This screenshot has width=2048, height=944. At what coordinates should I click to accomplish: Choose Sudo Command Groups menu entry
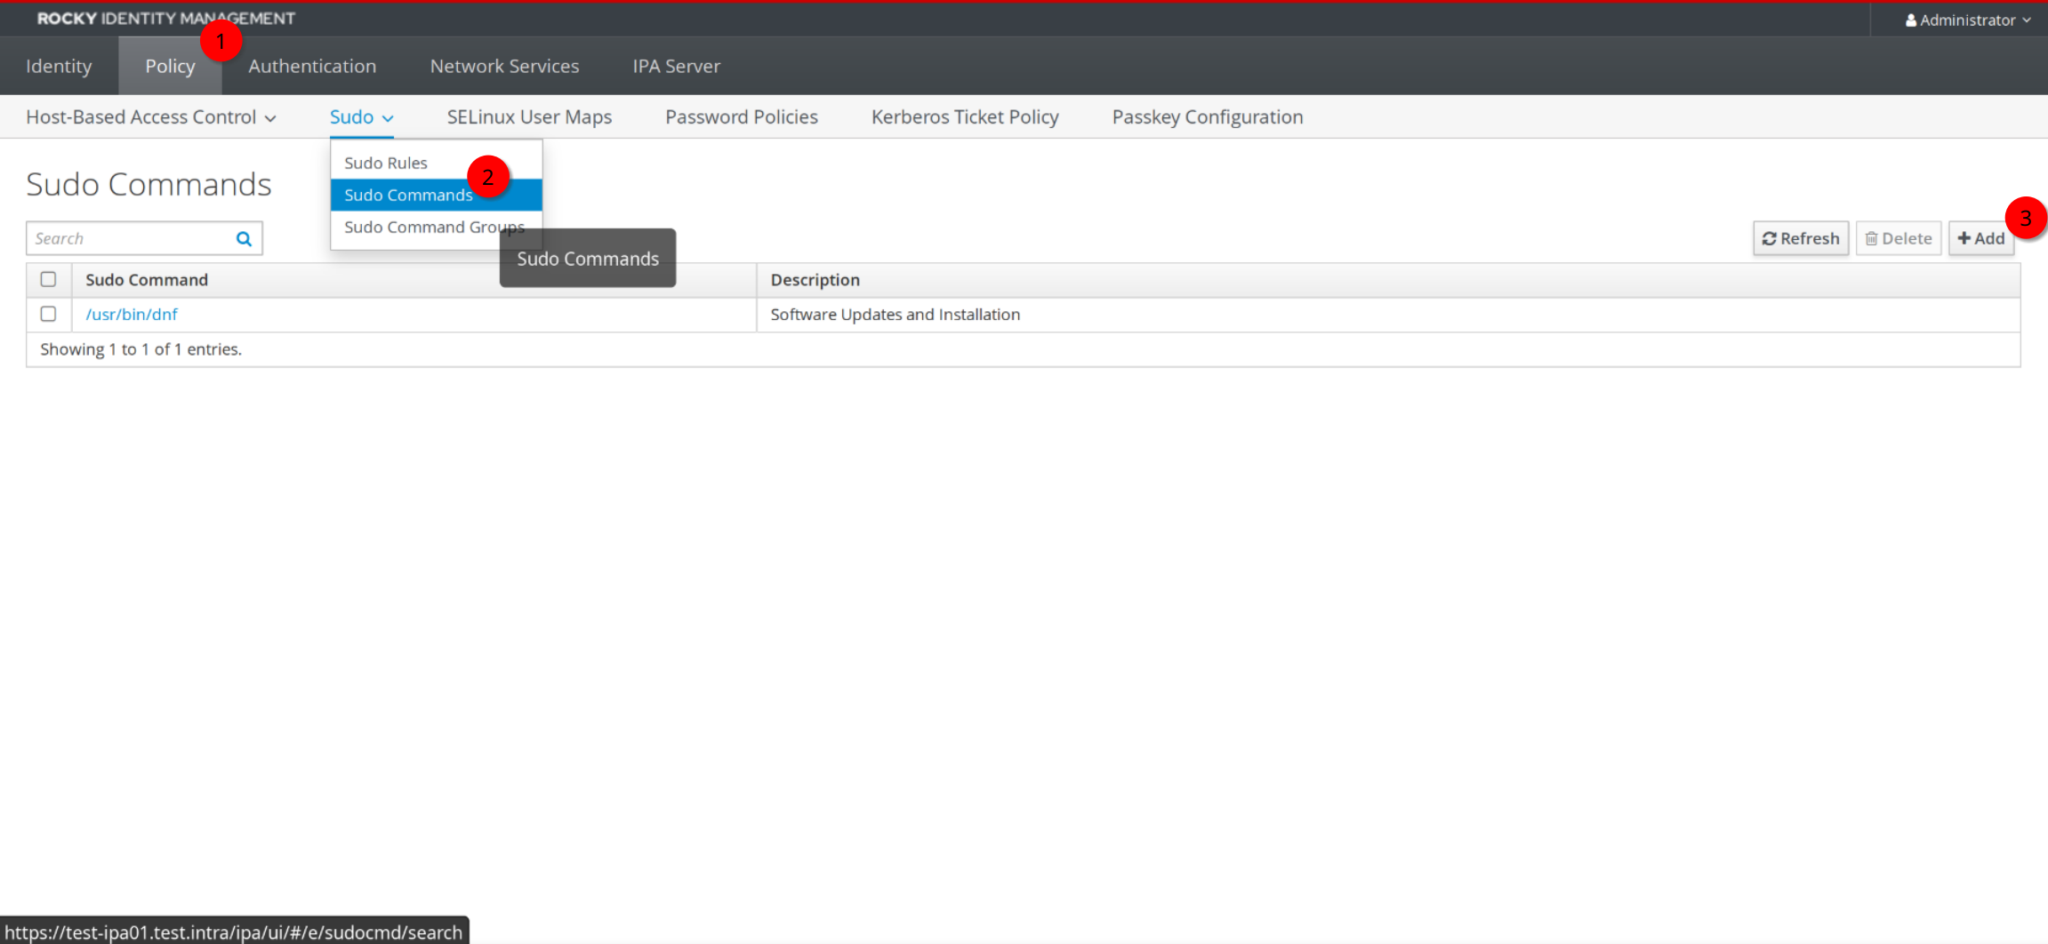pyautogui.click(x=436, y=227)
